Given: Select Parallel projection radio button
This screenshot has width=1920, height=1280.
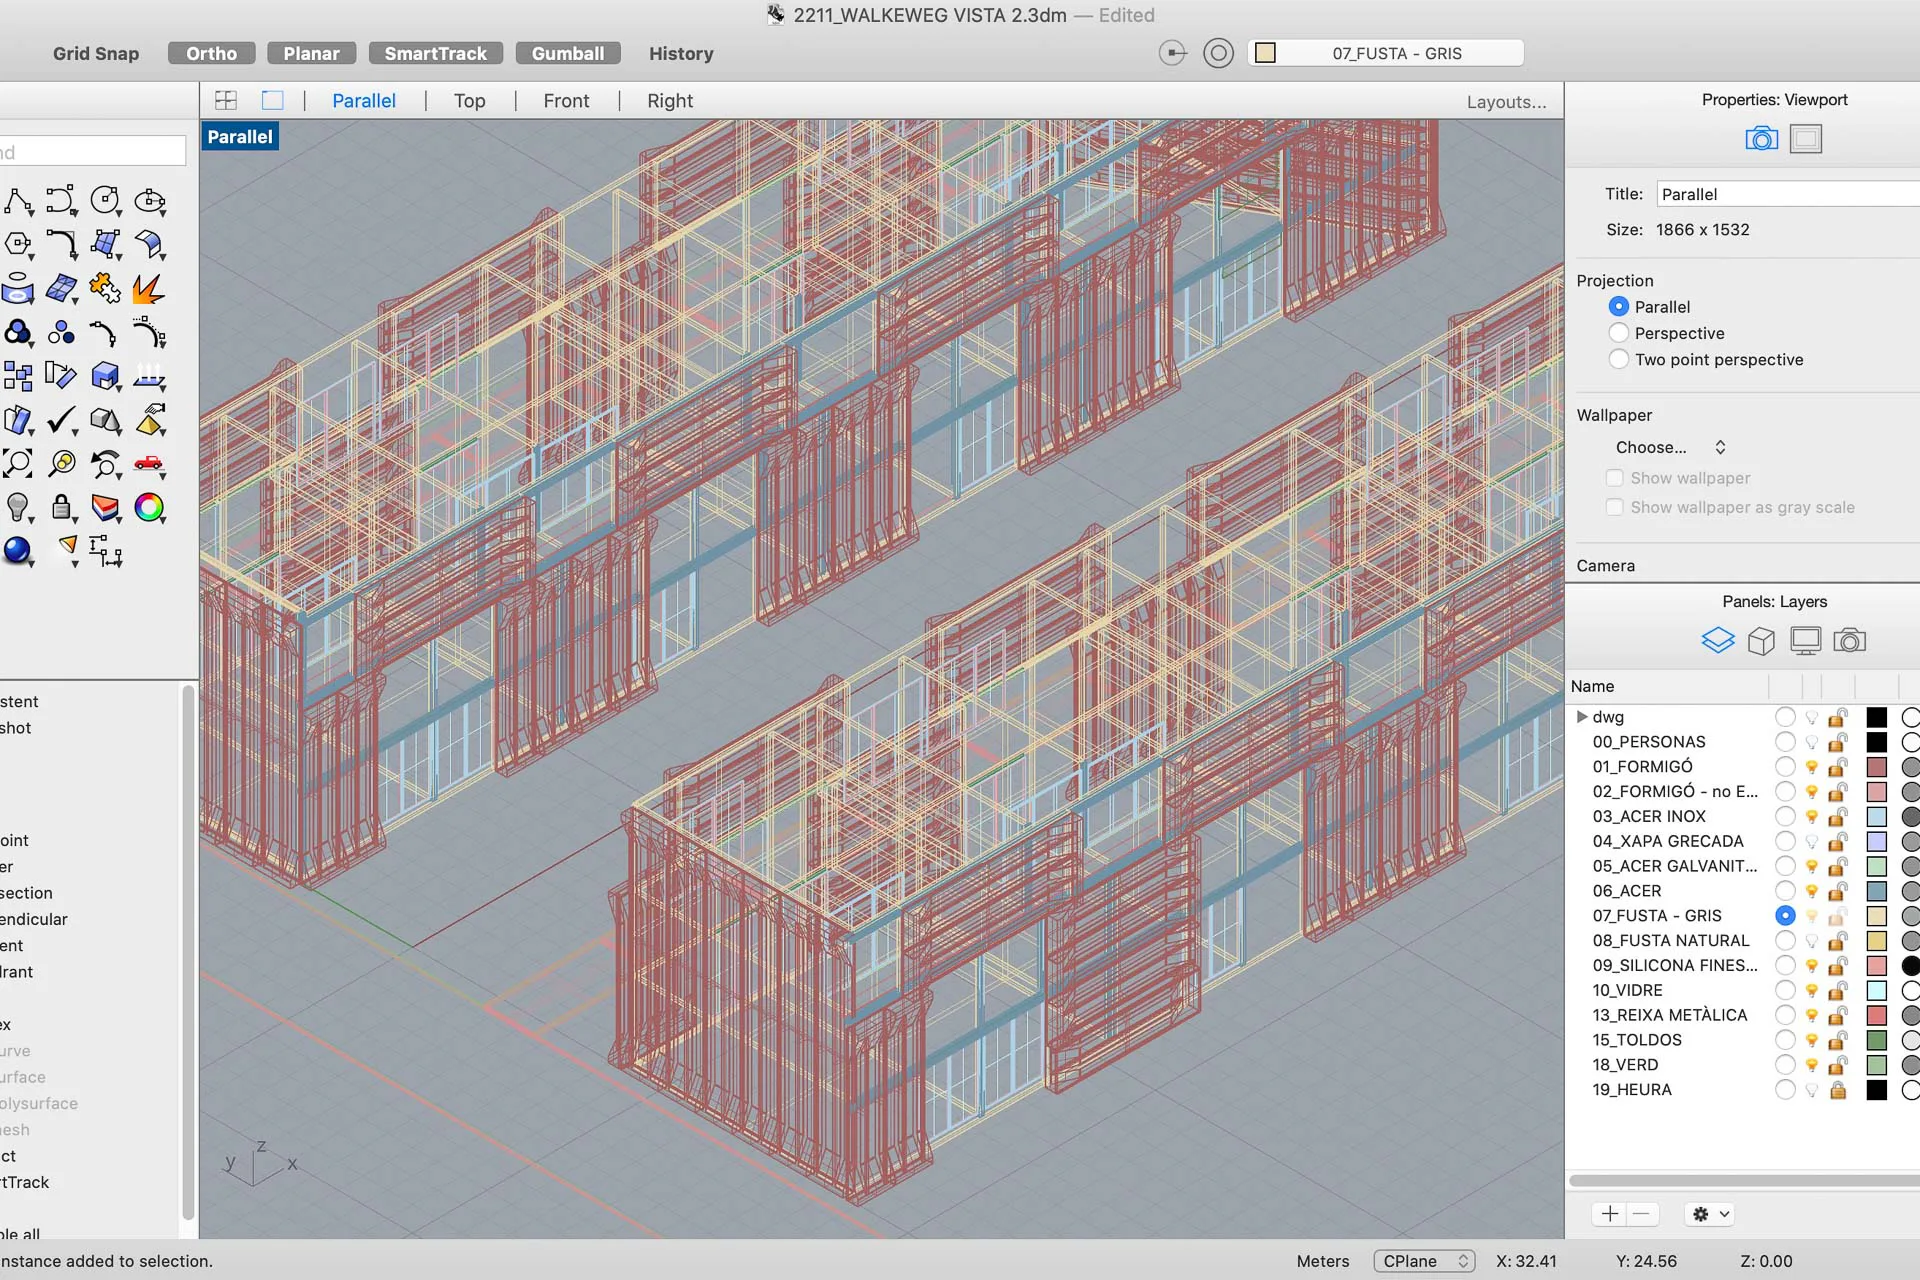Looking at the screenshot, I should tap(1618, 306).
